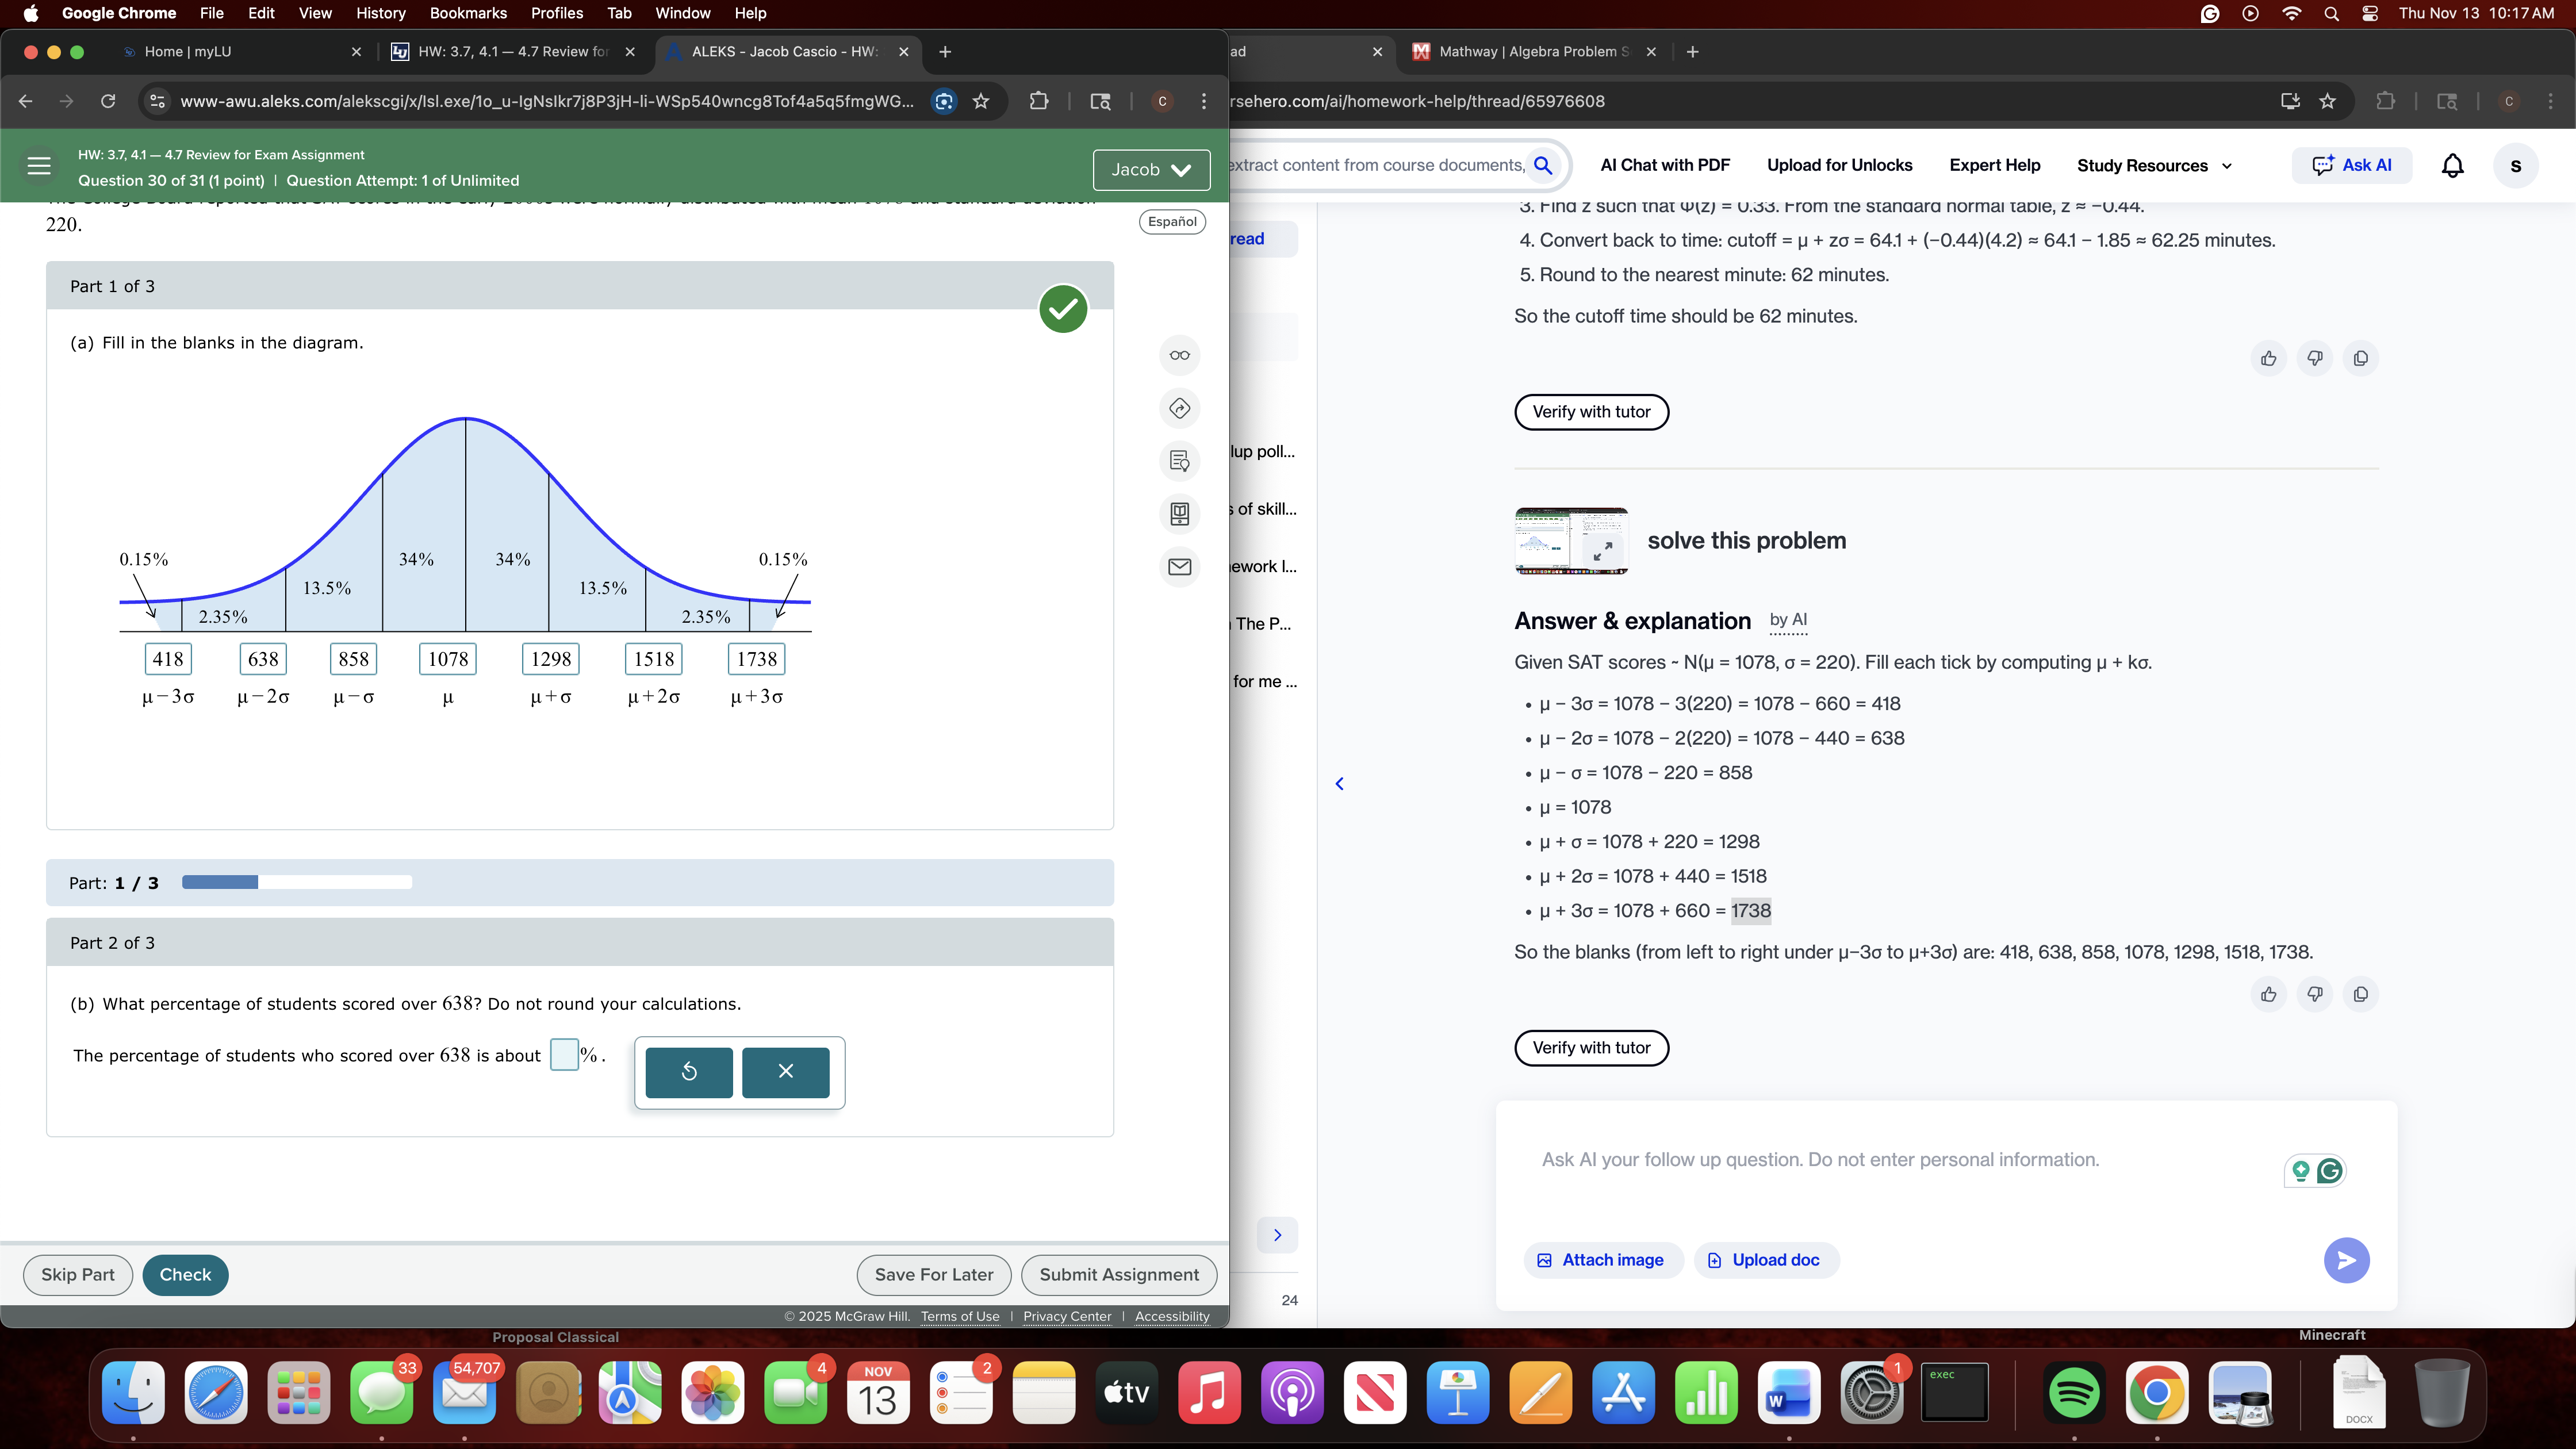Send the AI follow-up with paper plane icon
Screen dimensions: 2576x1449
coord(2347,1260)
